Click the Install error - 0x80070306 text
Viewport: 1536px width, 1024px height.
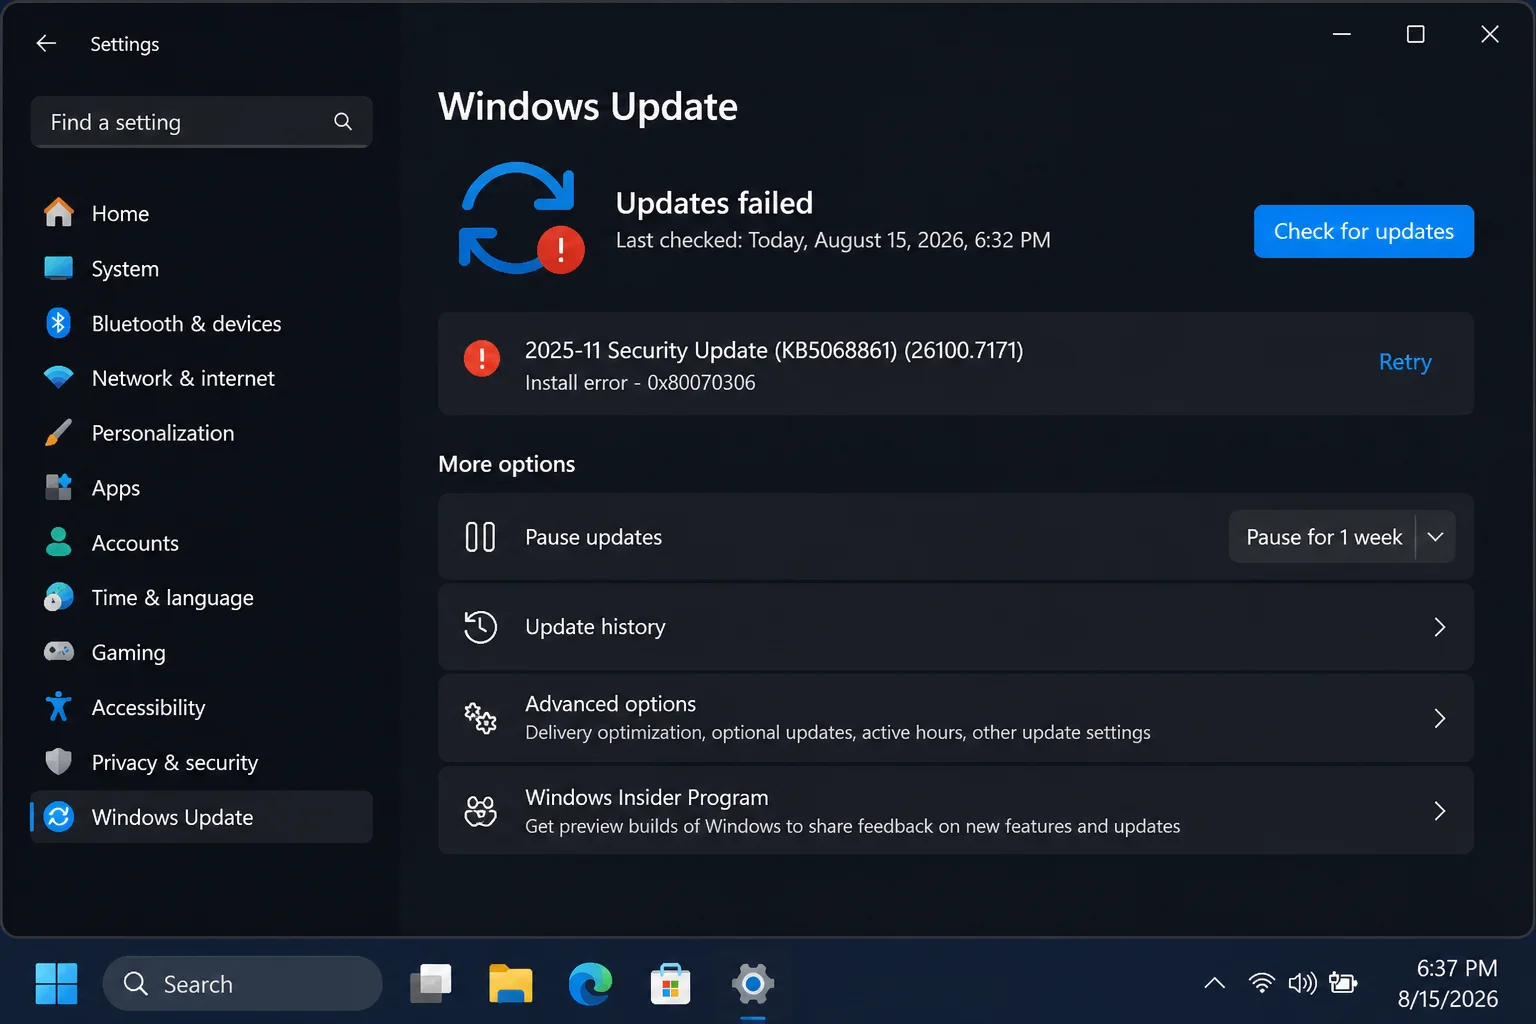coord(640,383)
